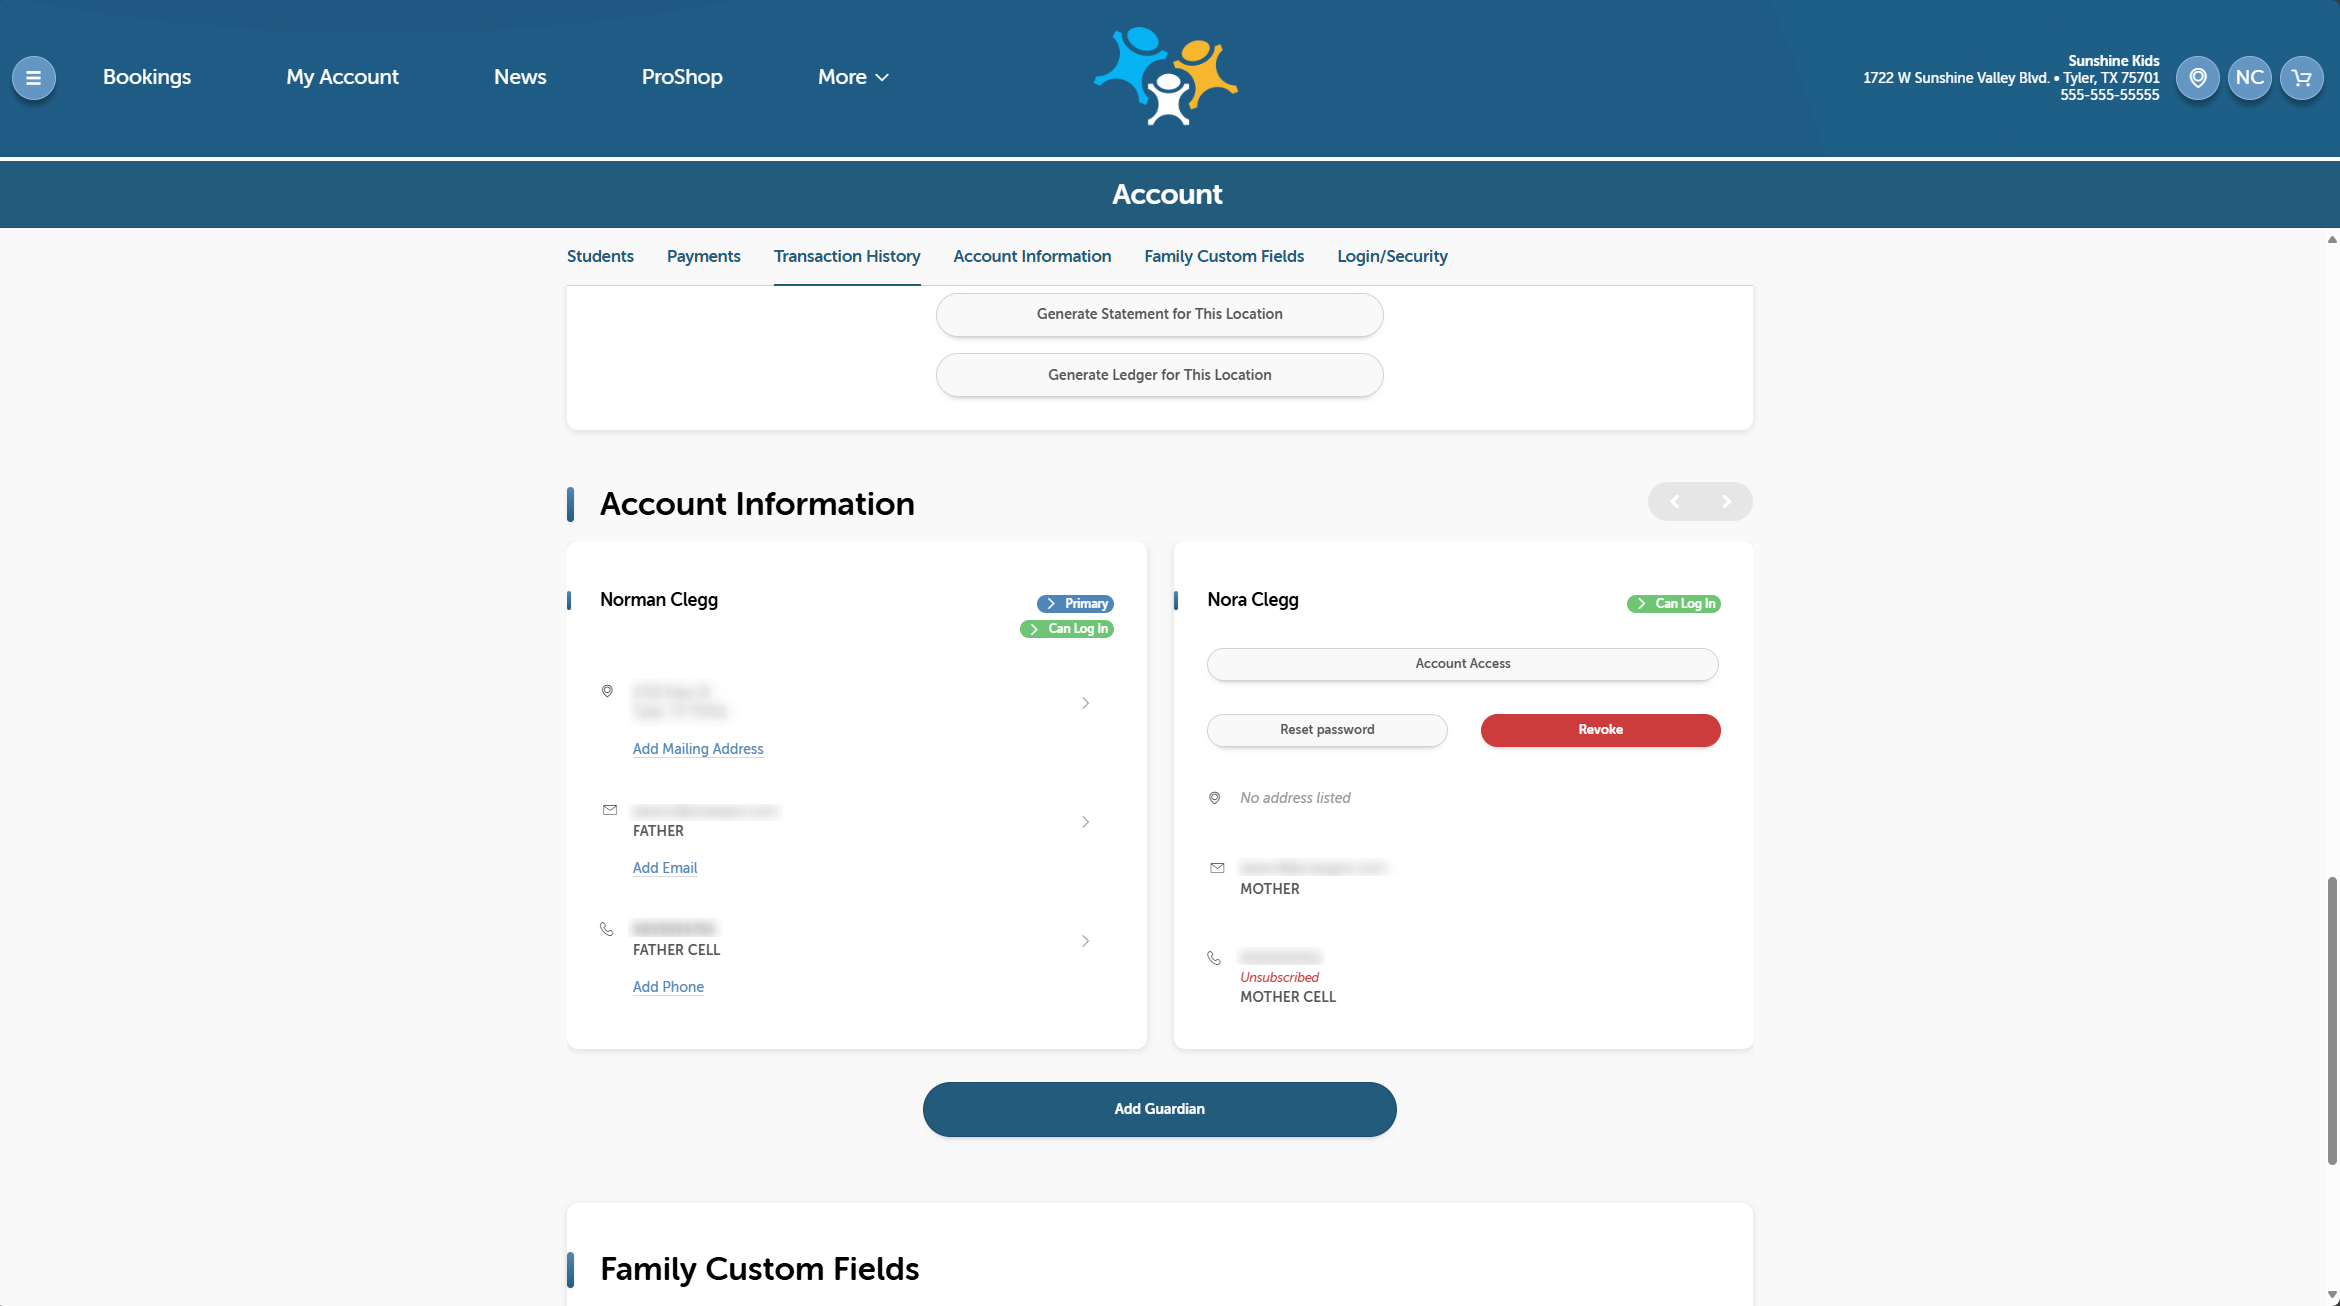Click the scrollbar up arrow
Image resolution: width=2340 pixels, height=1306 pixels.
pyautogui.click(x=2332, y=240)
